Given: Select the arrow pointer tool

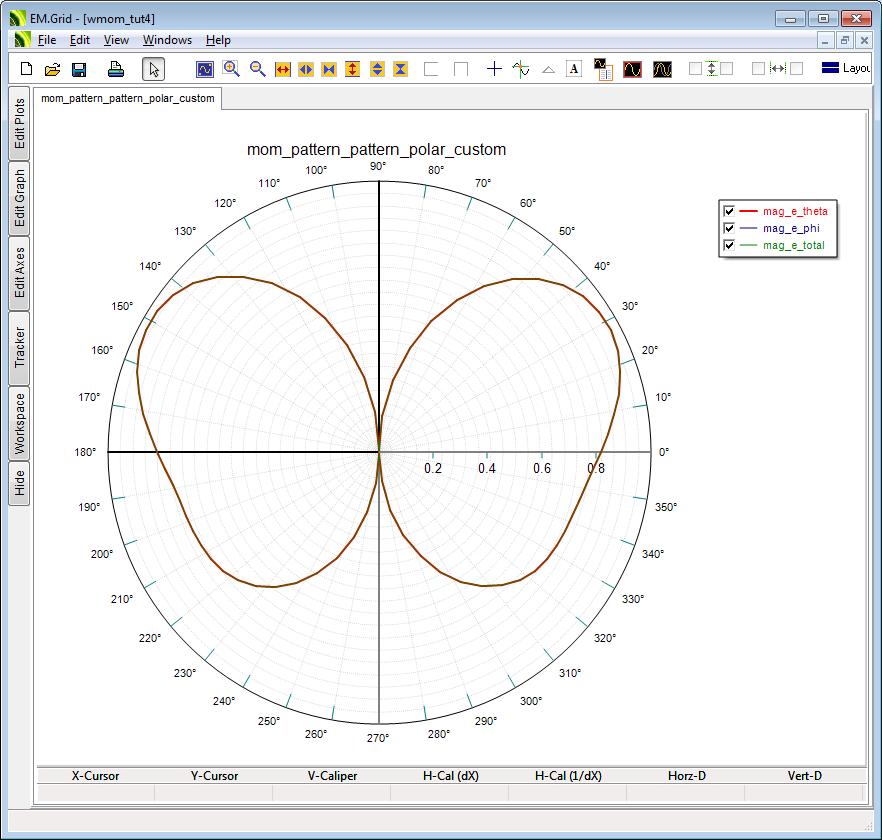Looking at the screenshot, I should (153, 69).
